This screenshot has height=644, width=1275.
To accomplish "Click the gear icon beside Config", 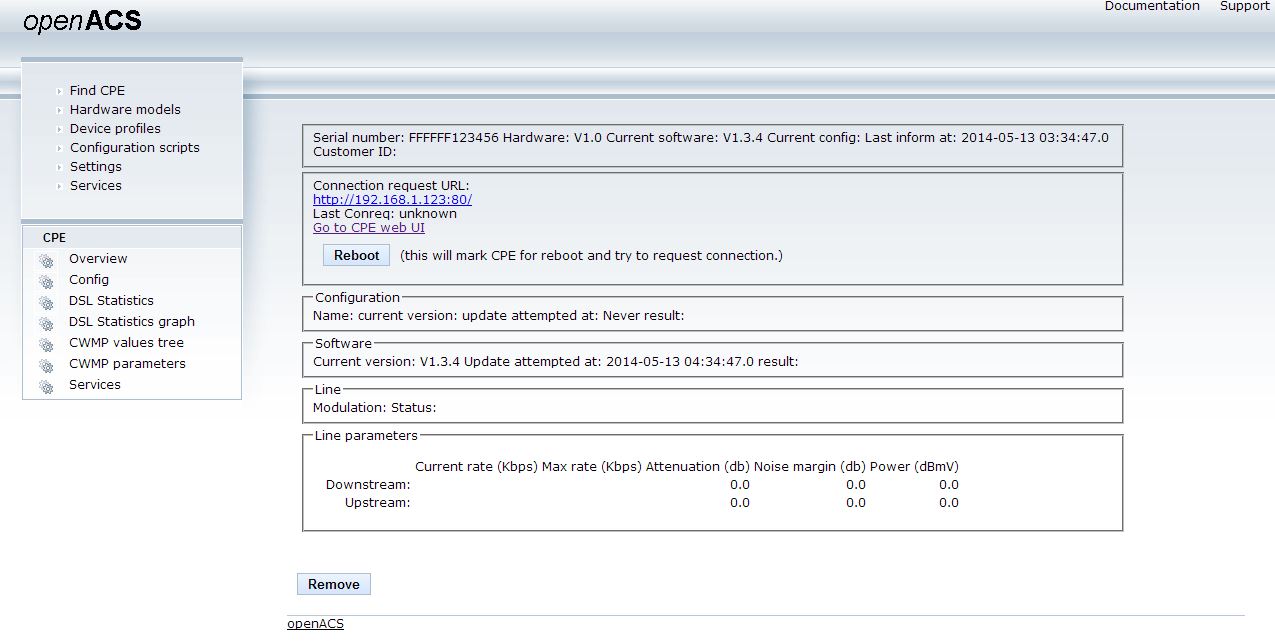I will pos(46,281).
